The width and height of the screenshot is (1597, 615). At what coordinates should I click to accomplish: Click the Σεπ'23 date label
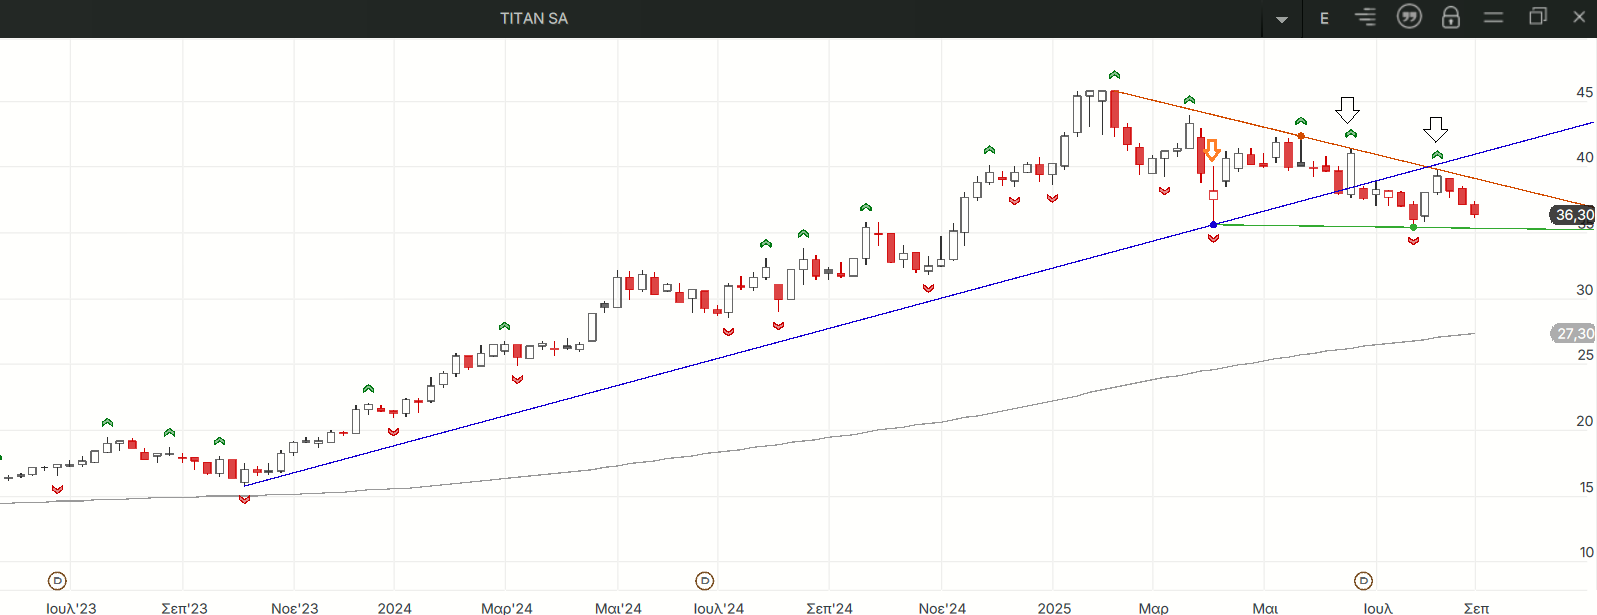[184, 607]
